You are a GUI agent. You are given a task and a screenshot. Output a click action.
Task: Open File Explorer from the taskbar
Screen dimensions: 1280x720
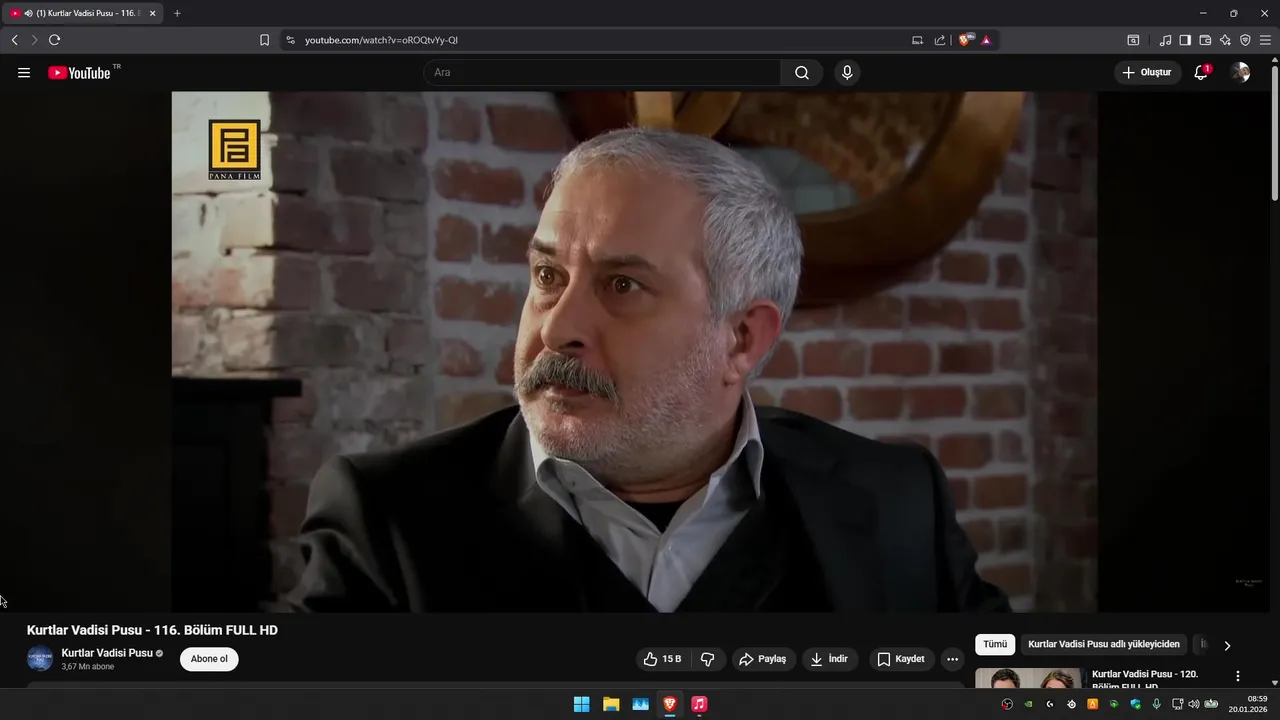[611, 704]
